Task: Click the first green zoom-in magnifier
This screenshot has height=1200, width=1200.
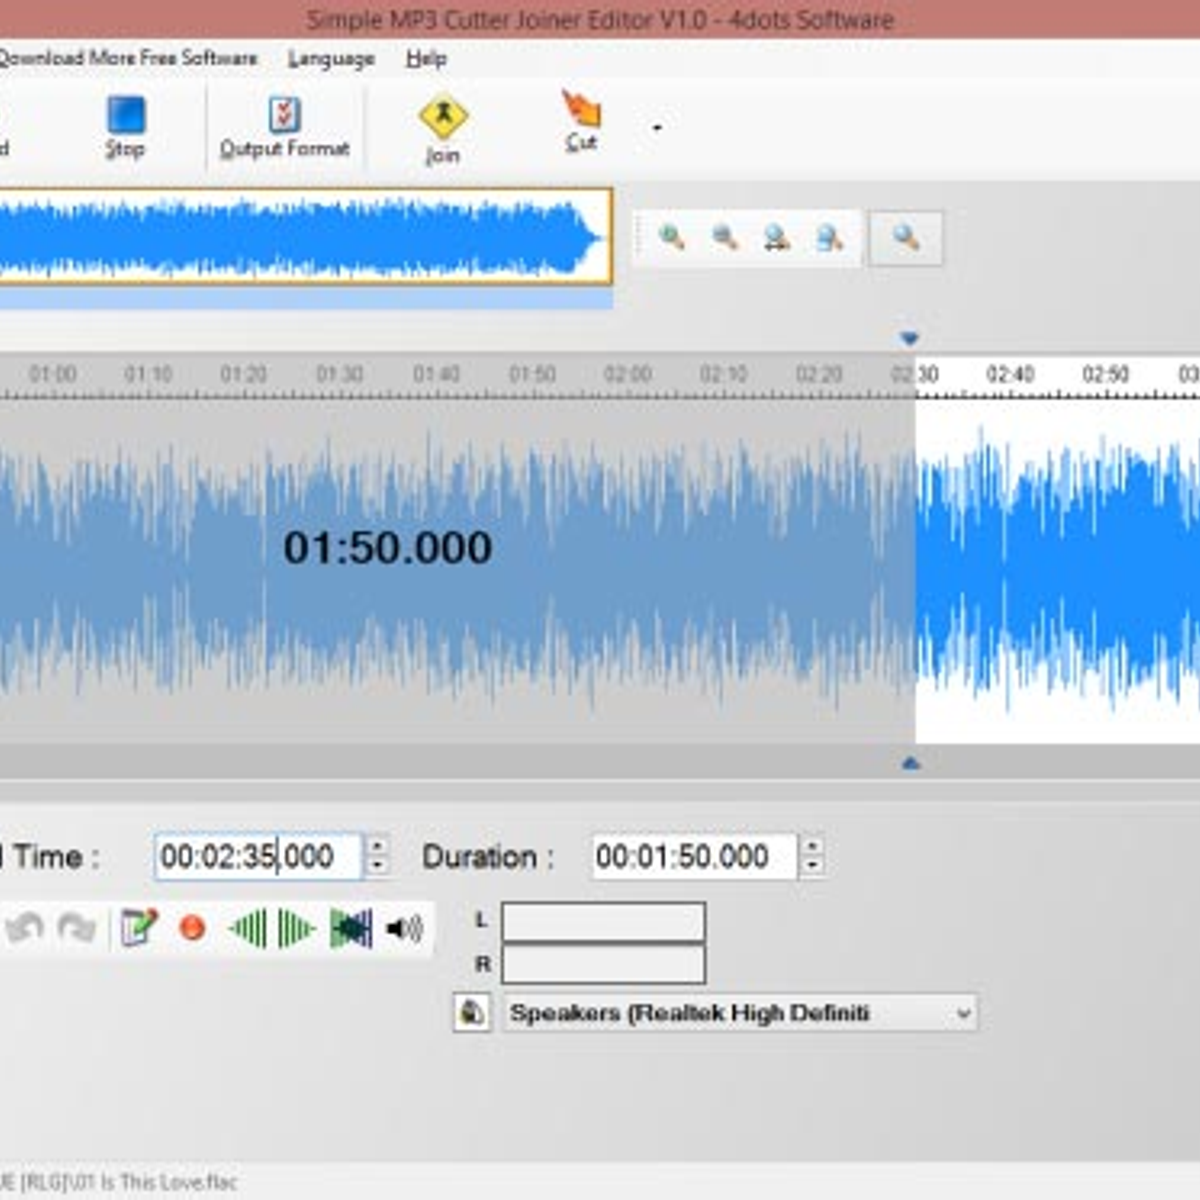Action: pyautogui.click(x=671, y=238)
